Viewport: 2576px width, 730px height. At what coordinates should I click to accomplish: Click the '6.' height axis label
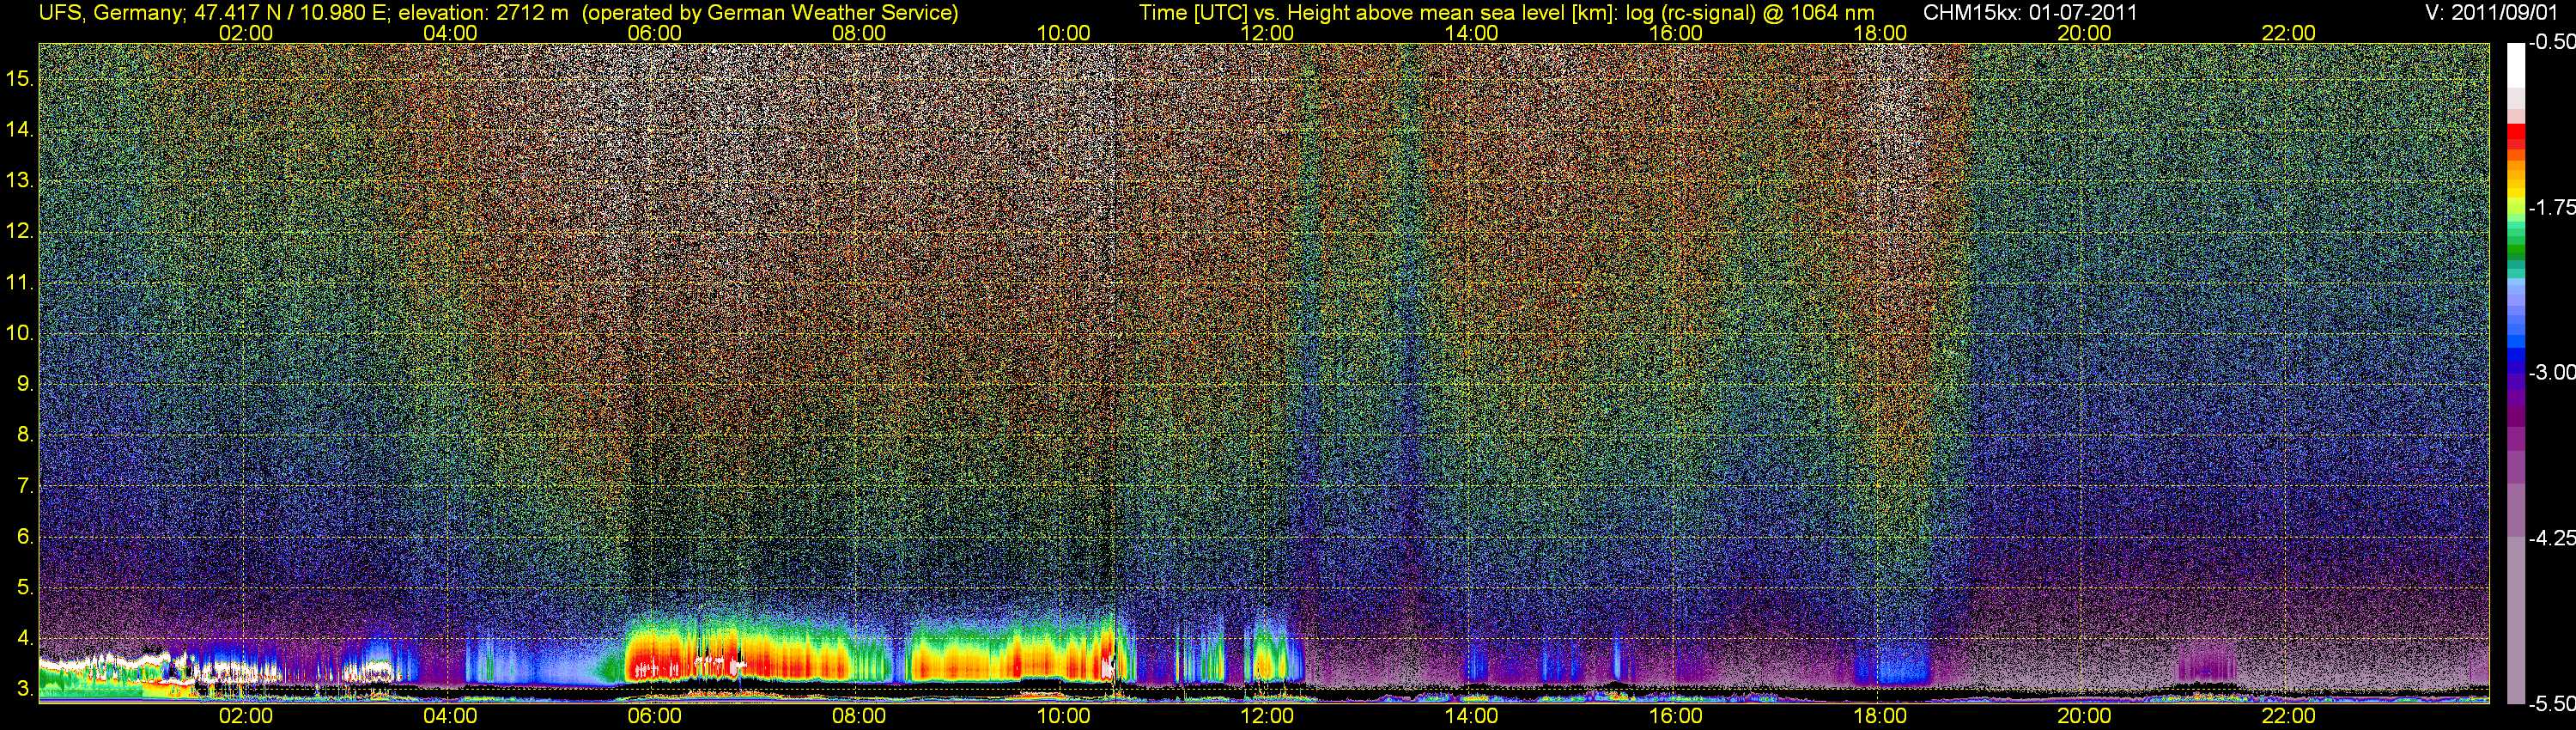25,537
